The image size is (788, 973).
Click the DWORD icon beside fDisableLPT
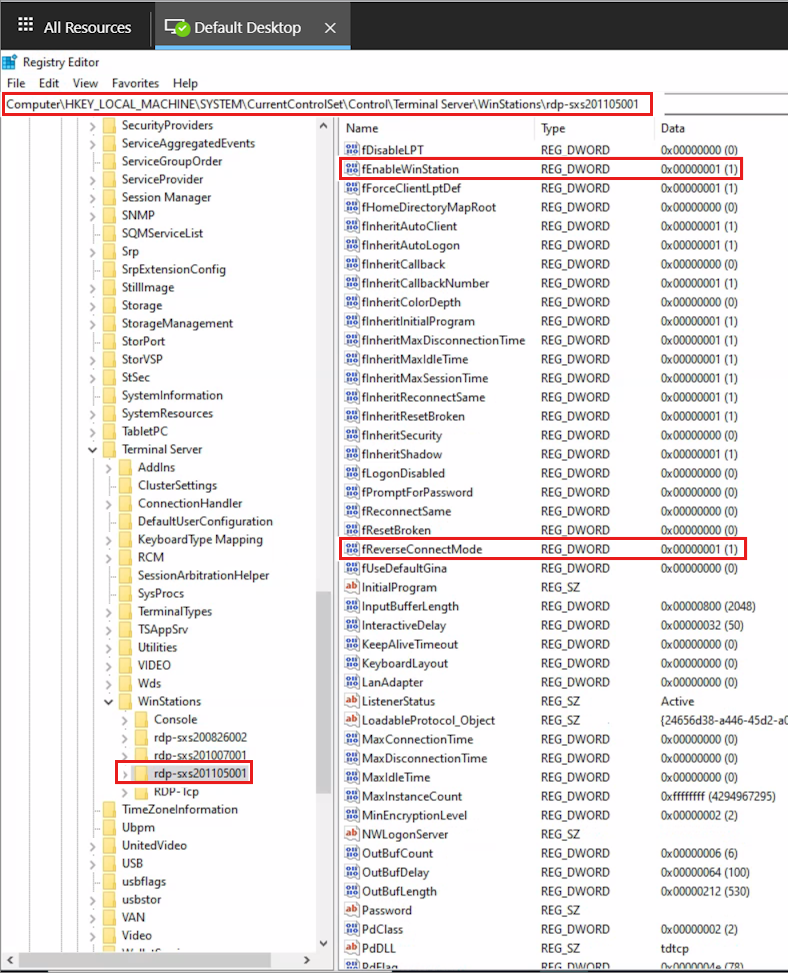352,150
